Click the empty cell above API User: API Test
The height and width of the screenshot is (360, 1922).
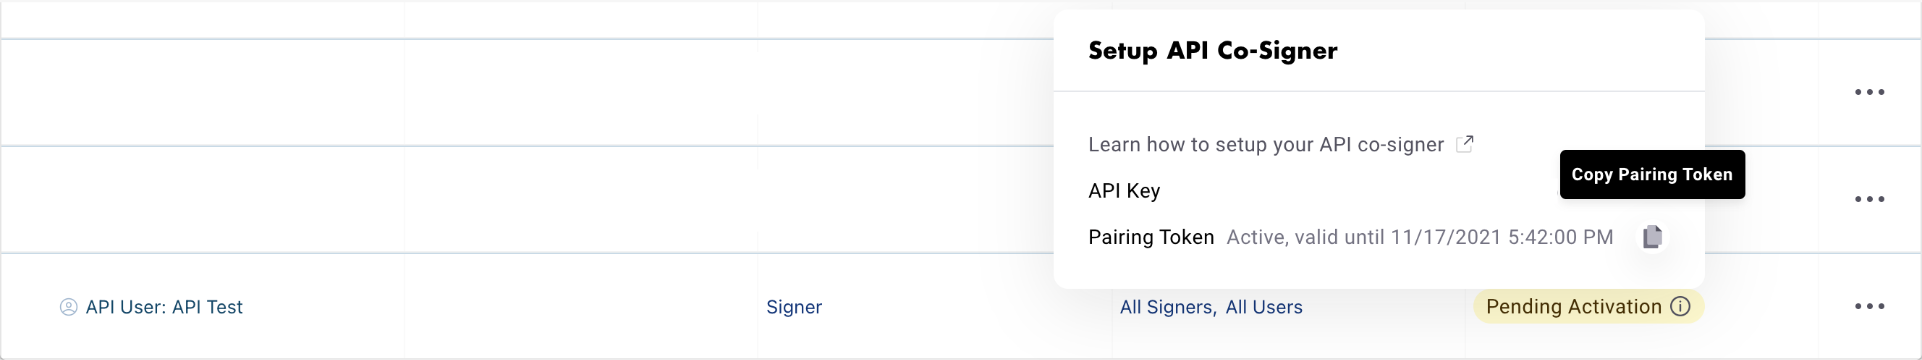(203, 199)
